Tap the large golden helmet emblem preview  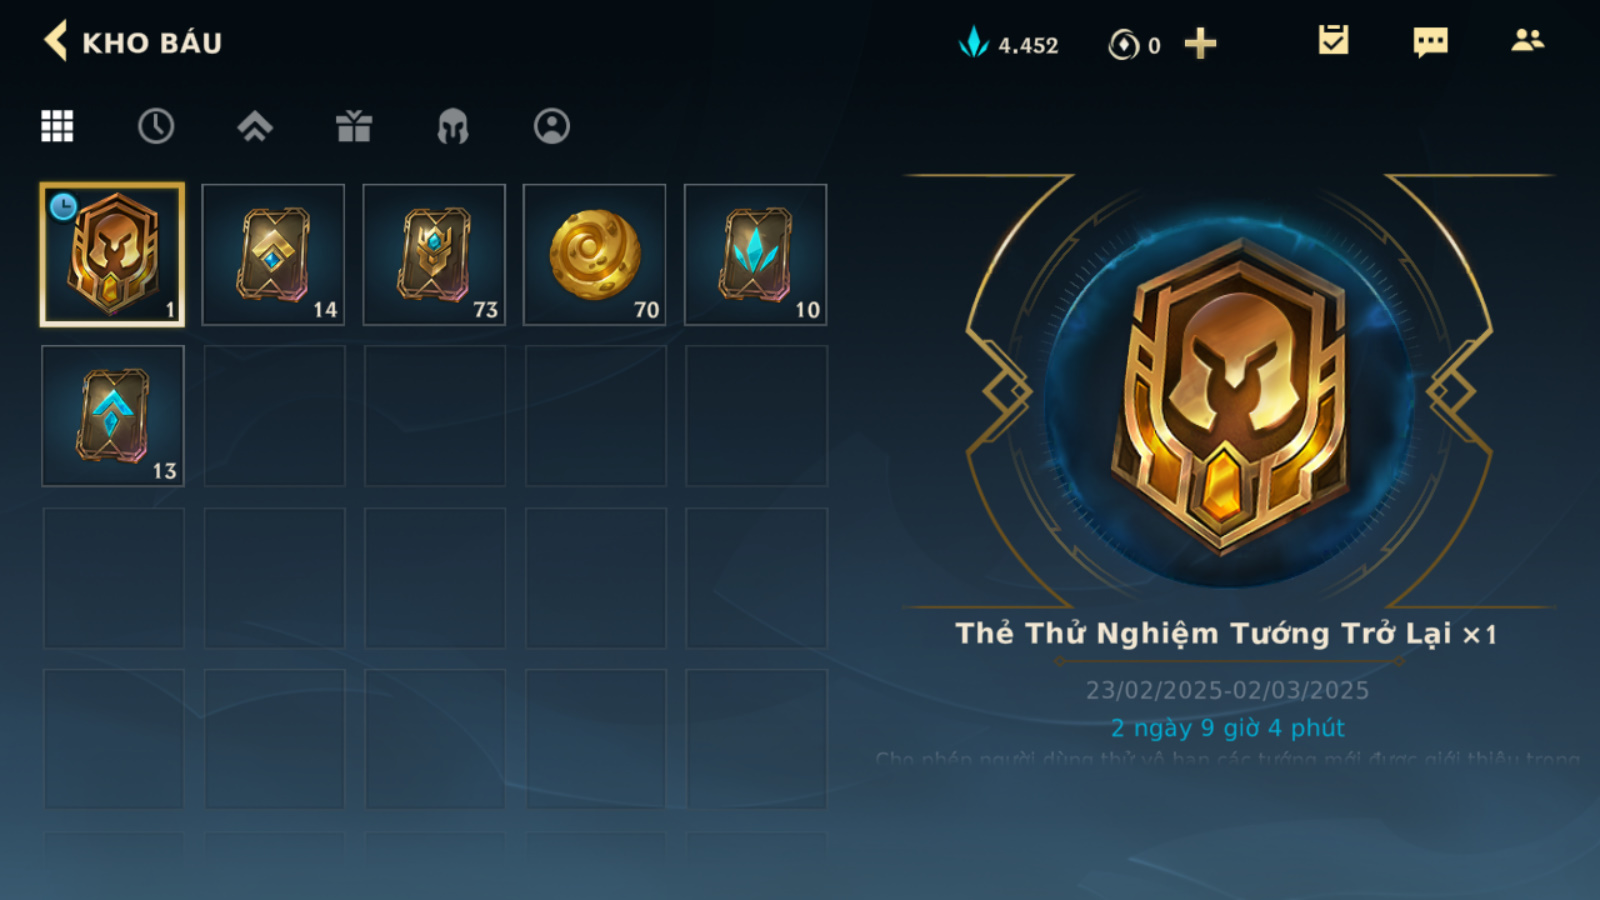(1230, 395)
